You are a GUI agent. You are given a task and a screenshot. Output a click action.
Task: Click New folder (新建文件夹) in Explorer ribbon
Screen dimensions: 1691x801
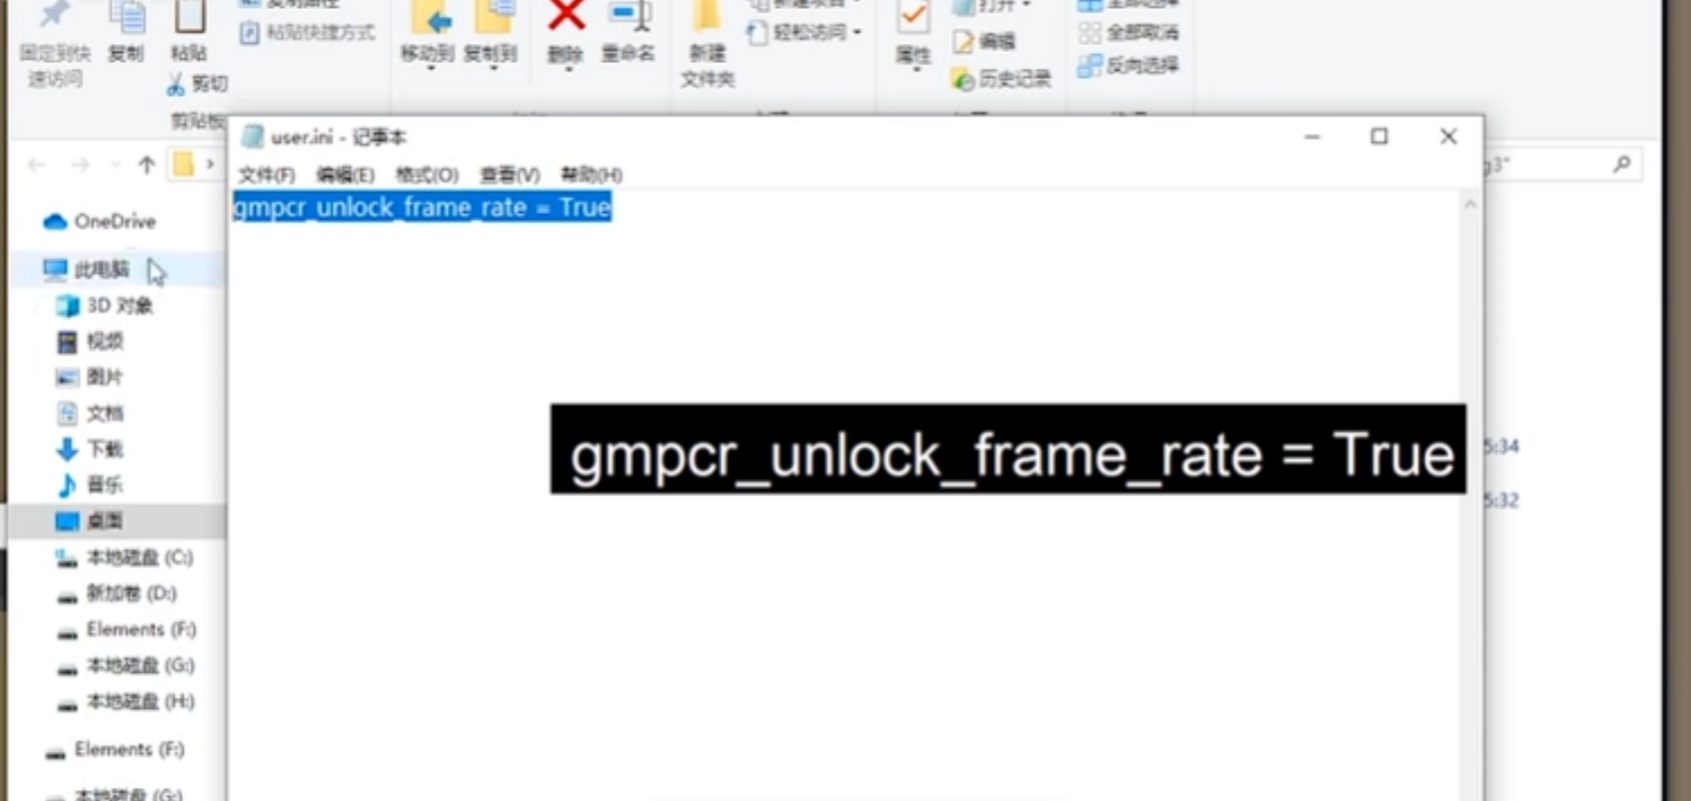coord(707,44)
